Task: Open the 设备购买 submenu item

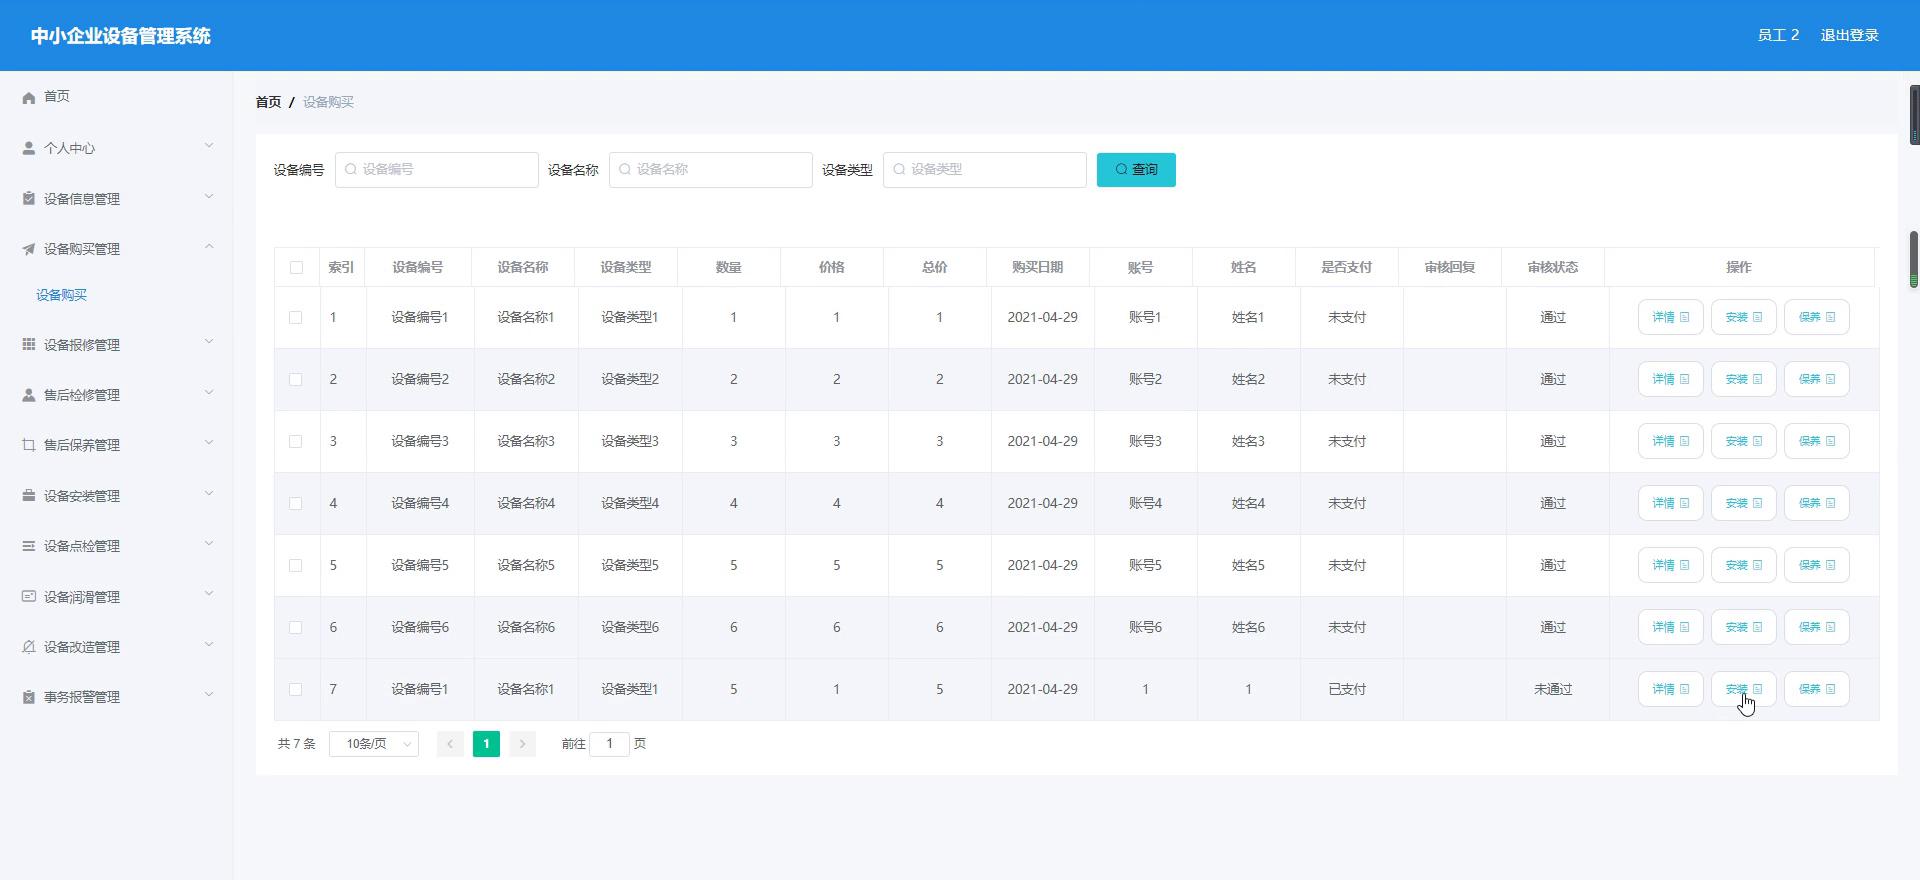Action: [62, 295]
